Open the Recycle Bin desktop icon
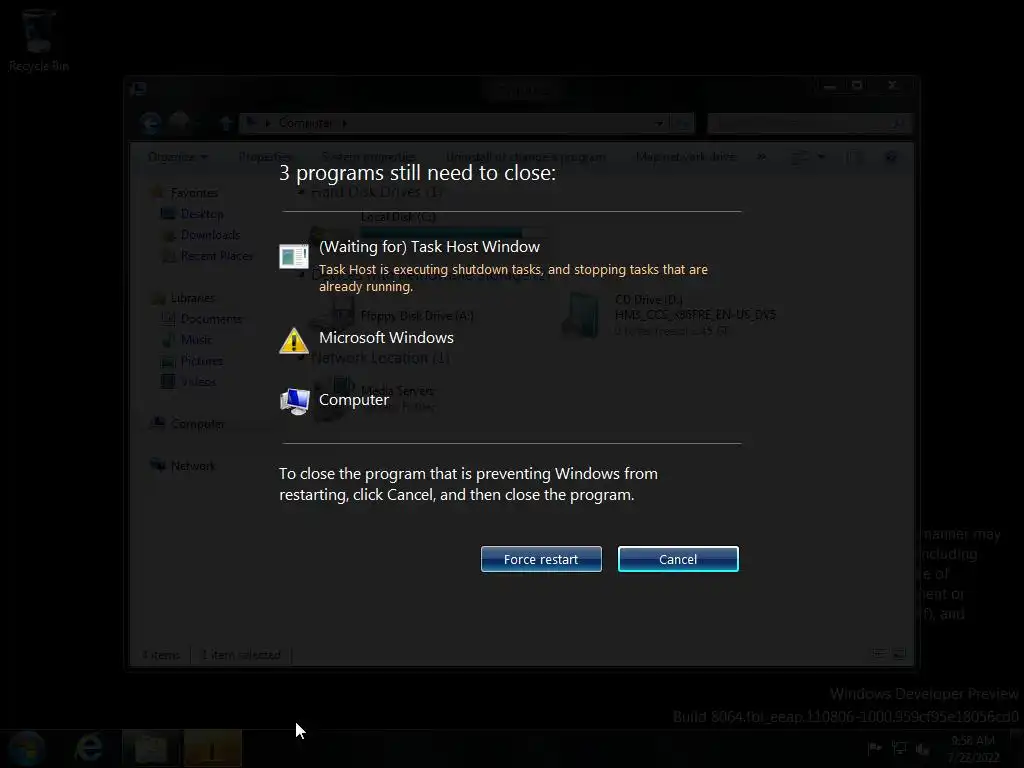Screen dimensions: 1024x768 point(39,40)
